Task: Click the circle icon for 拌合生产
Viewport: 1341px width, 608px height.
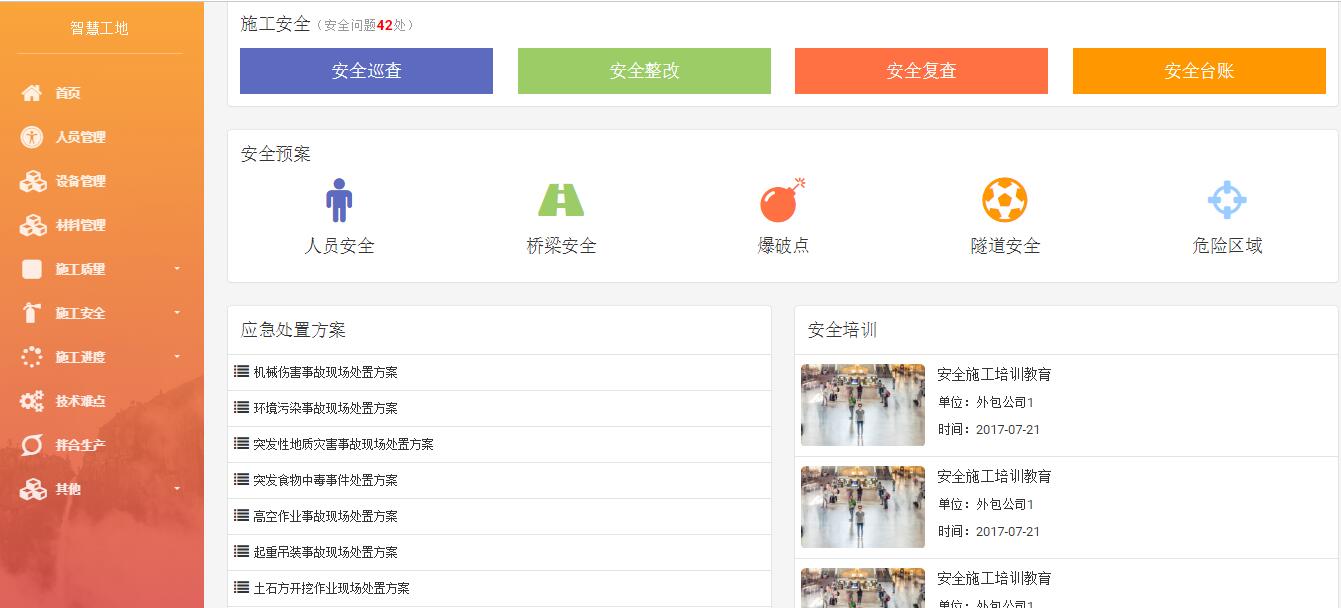Action: pyautogui.click(x=32, y=445)
